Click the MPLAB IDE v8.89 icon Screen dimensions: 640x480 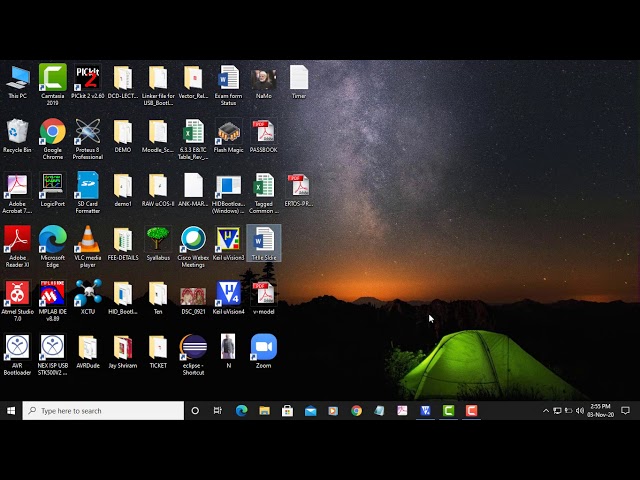tap(53, 294)
